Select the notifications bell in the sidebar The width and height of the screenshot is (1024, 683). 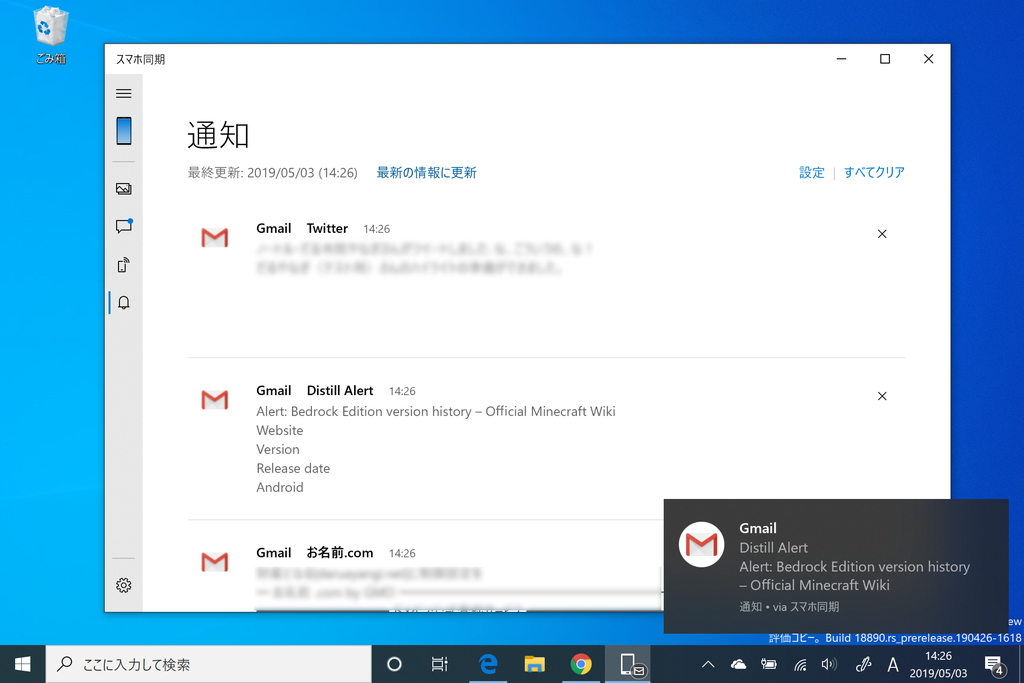point(123,302)
